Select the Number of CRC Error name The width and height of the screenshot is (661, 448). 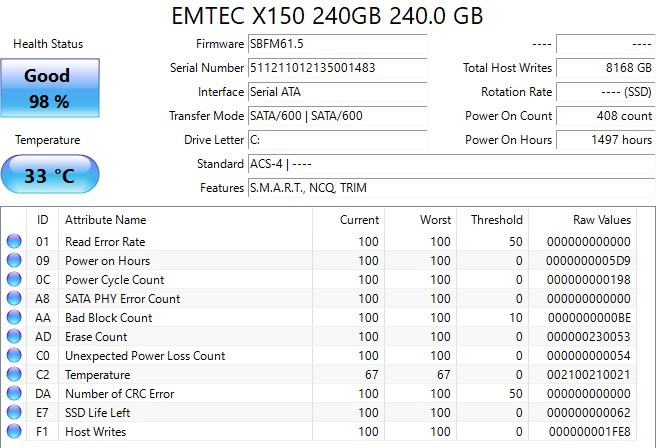click(x=119, y=394)
